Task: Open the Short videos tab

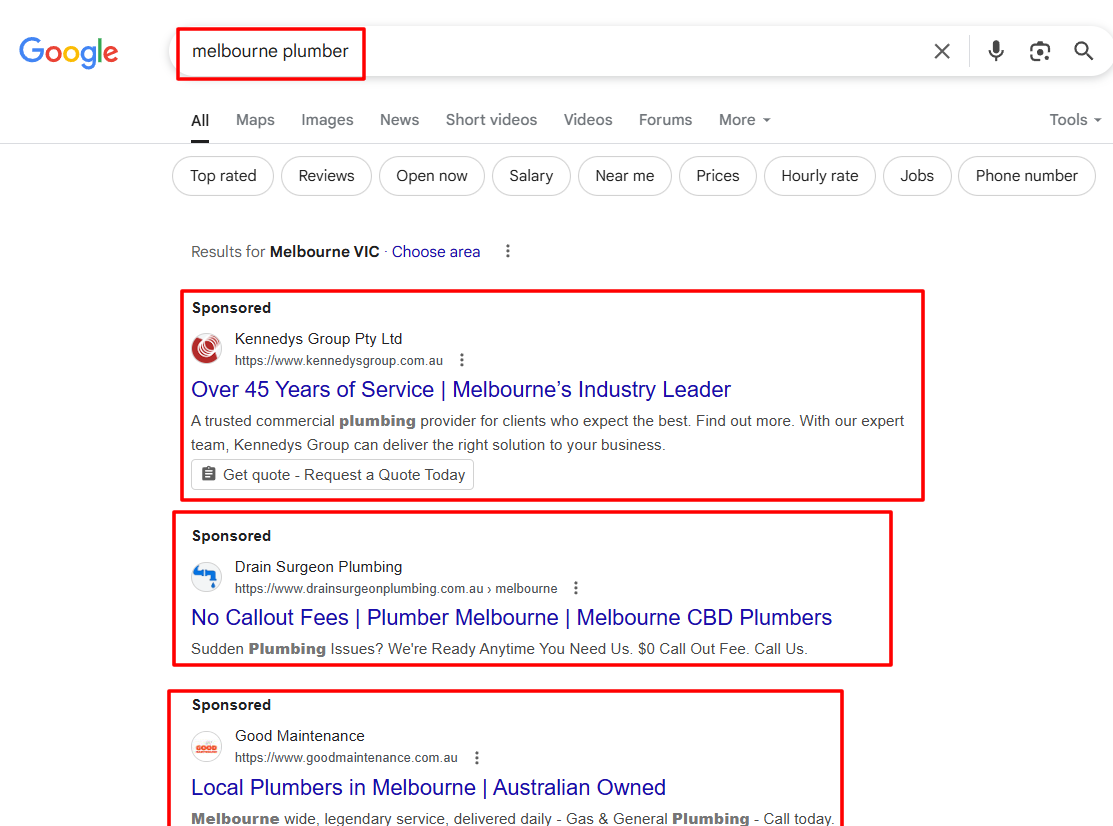Action: point(491,120)
